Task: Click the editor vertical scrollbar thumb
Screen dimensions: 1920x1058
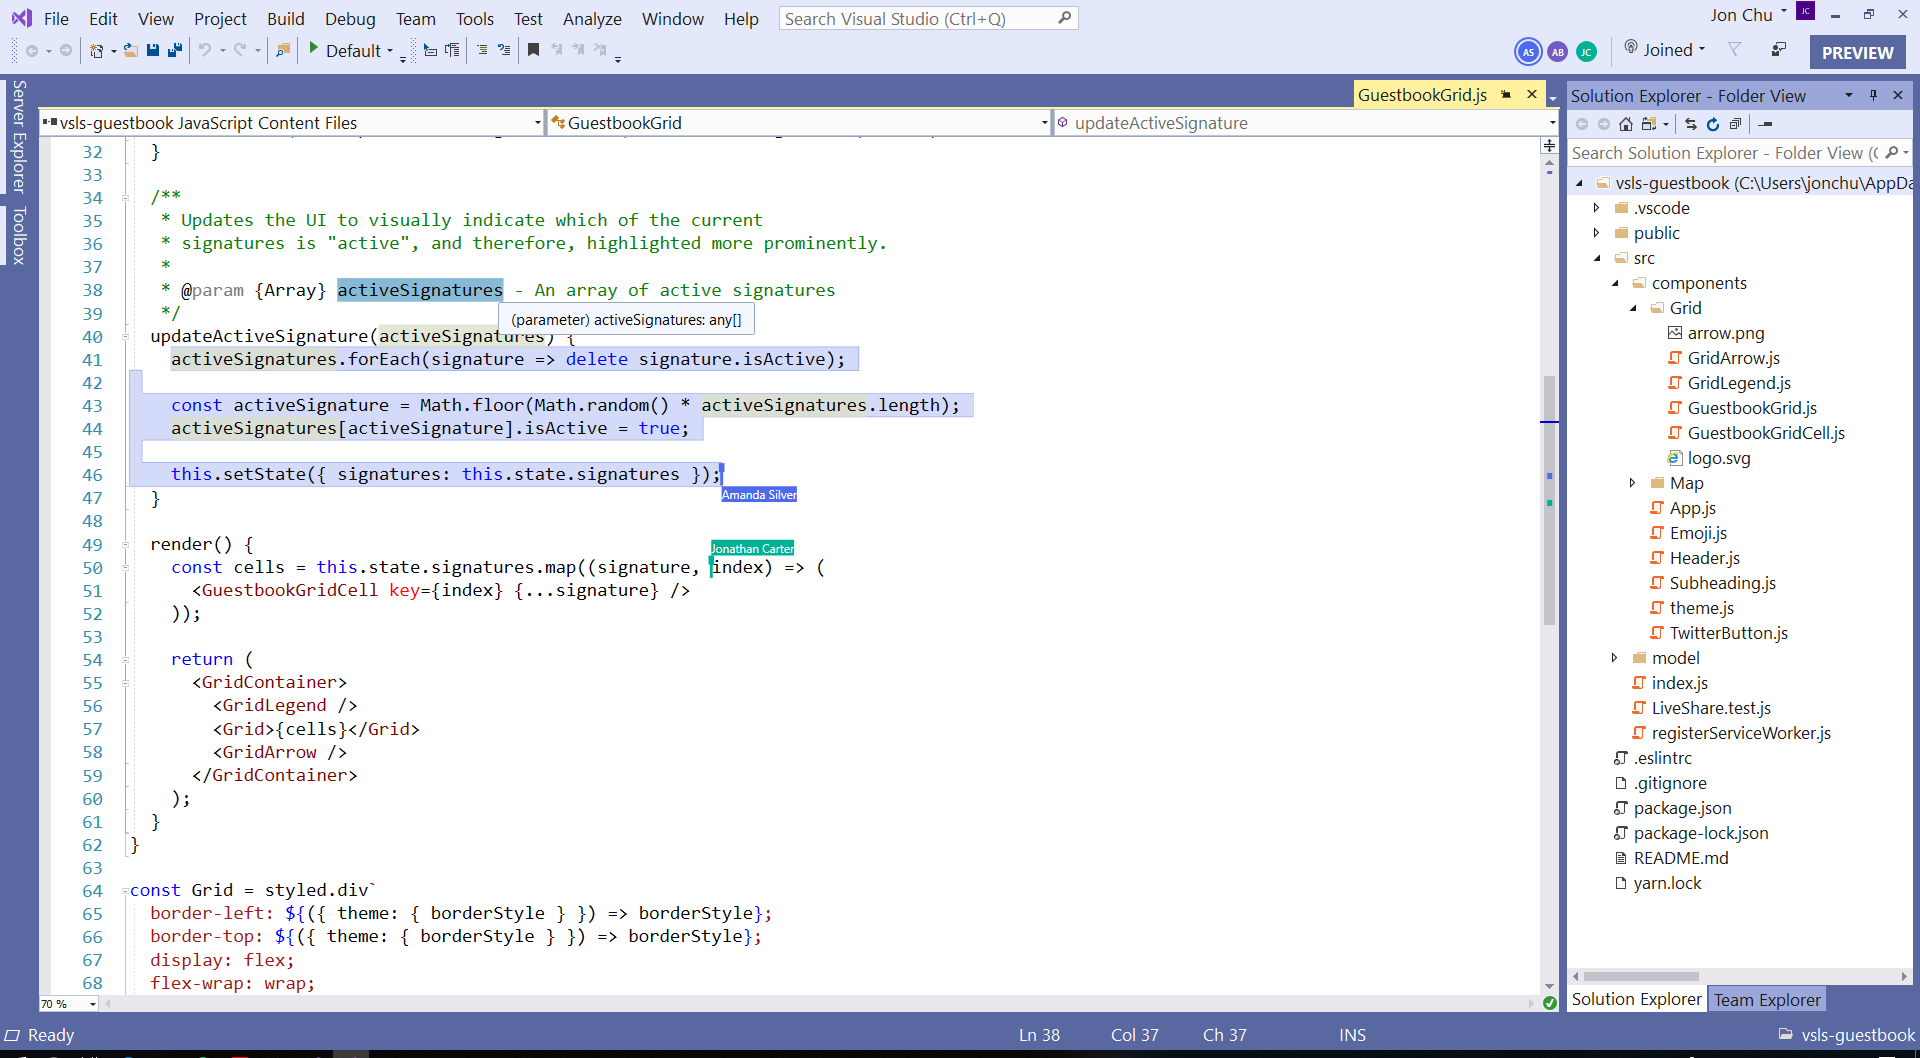Action: 1549,500
